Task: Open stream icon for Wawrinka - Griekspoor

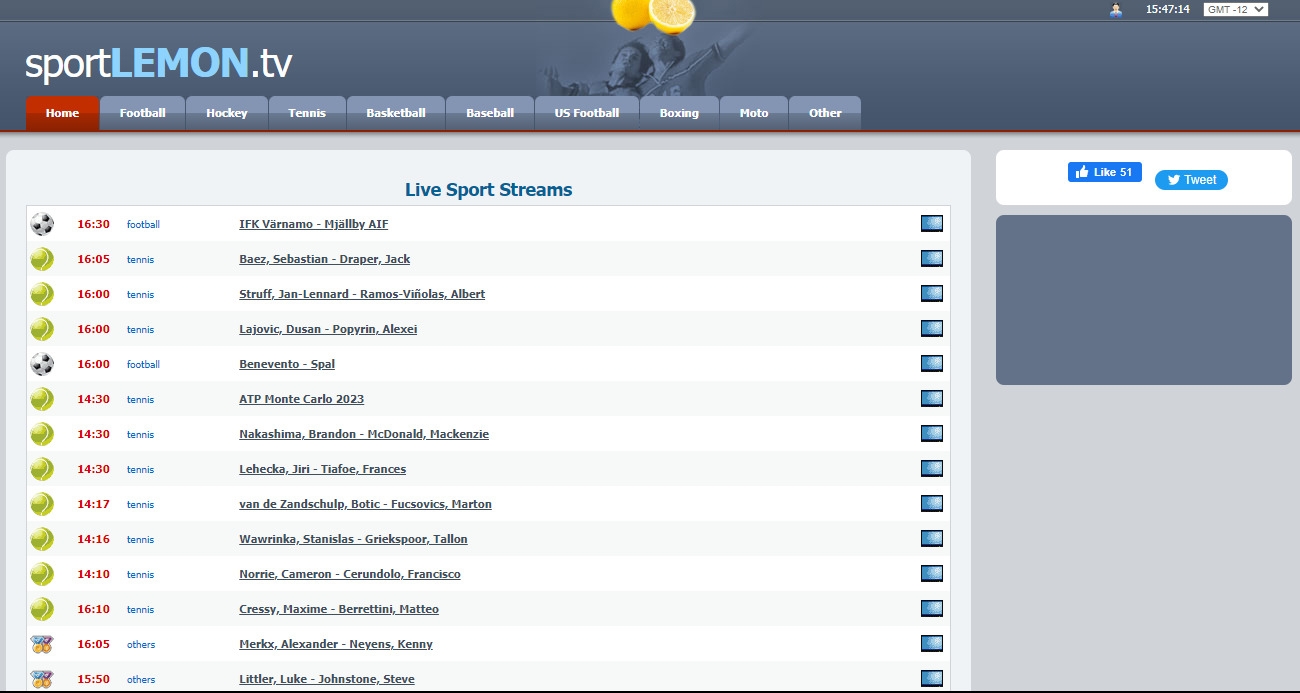Action: point(931,538)
